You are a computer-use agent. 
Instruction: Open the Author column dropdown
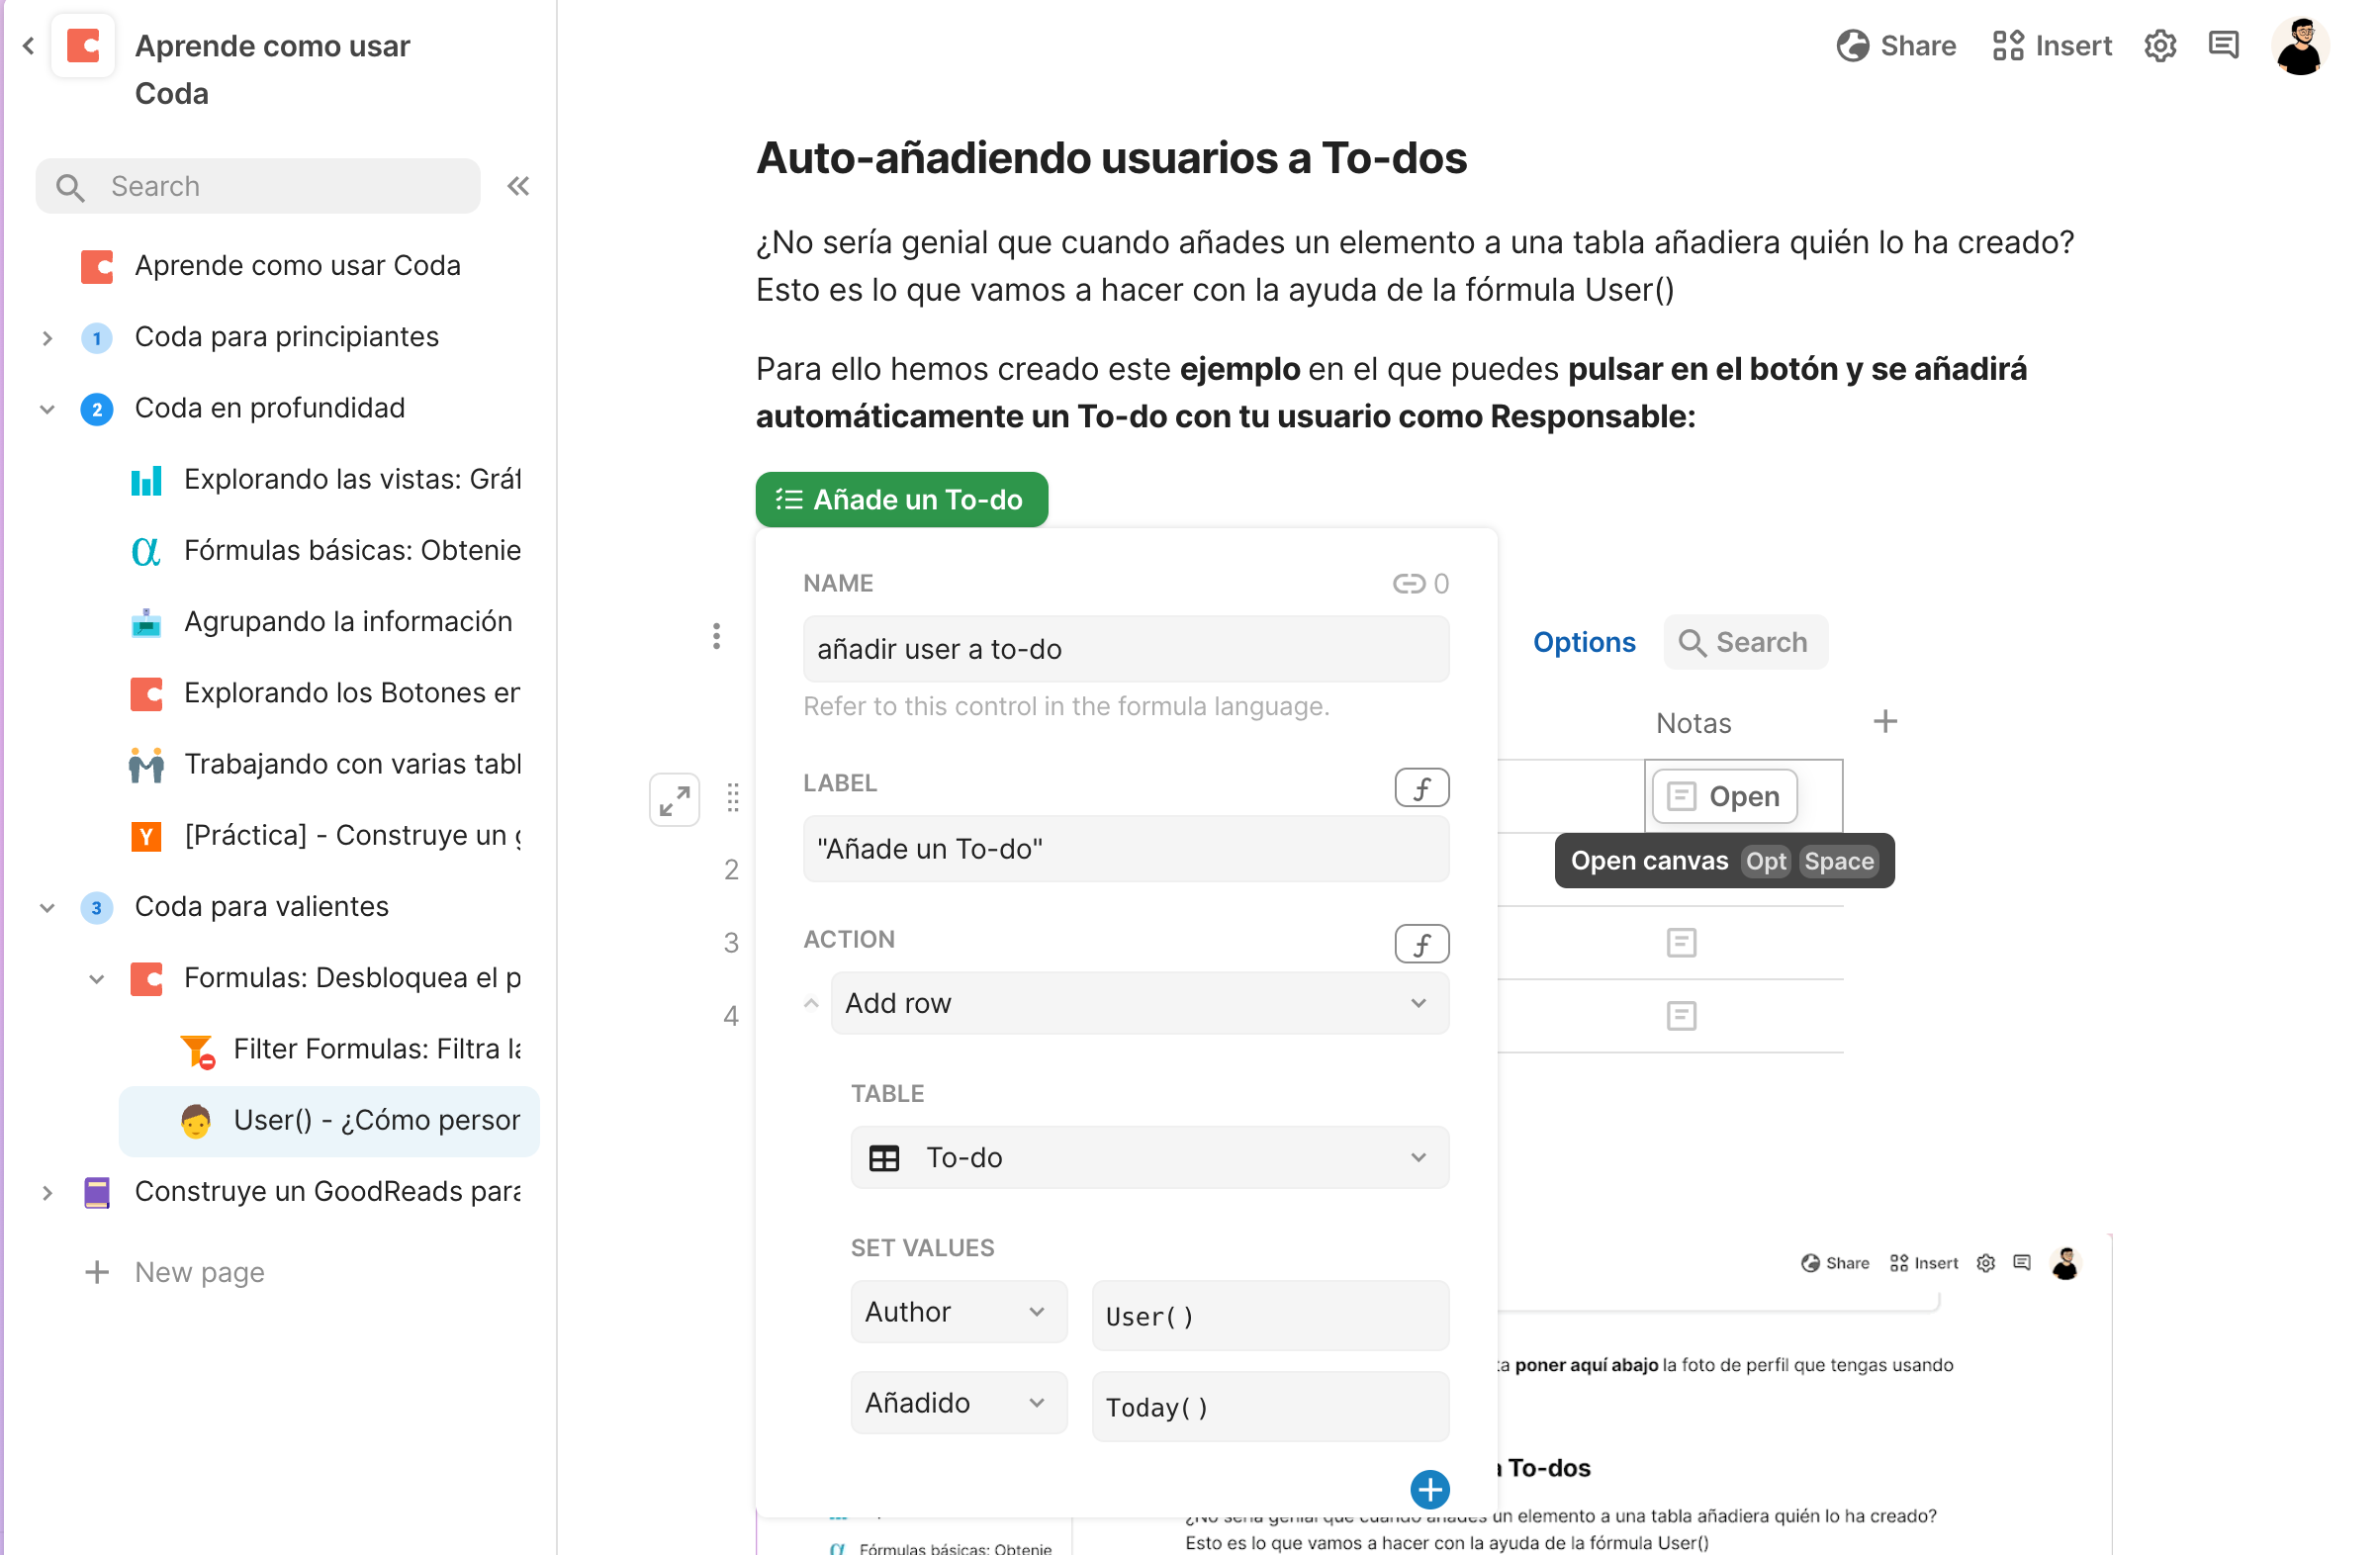[957, 1311]
